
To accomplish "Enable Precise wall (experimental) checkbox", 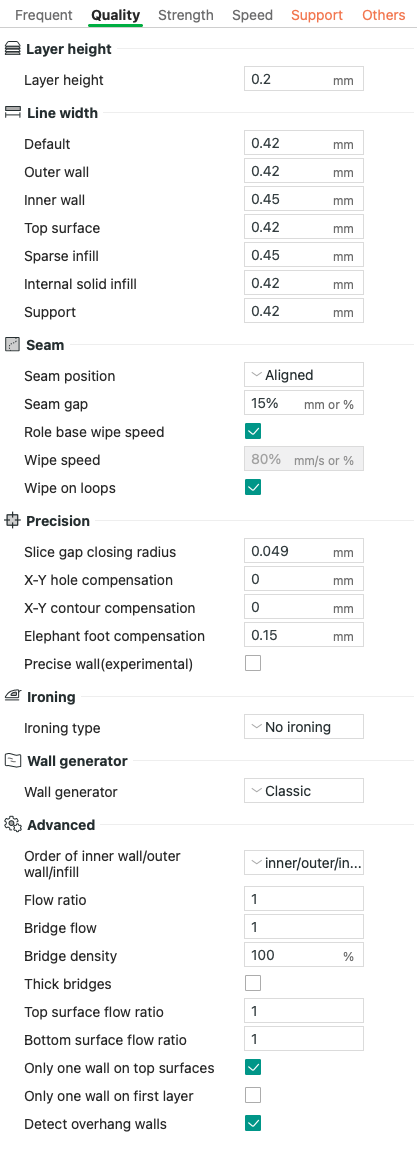I will [253, 663].
